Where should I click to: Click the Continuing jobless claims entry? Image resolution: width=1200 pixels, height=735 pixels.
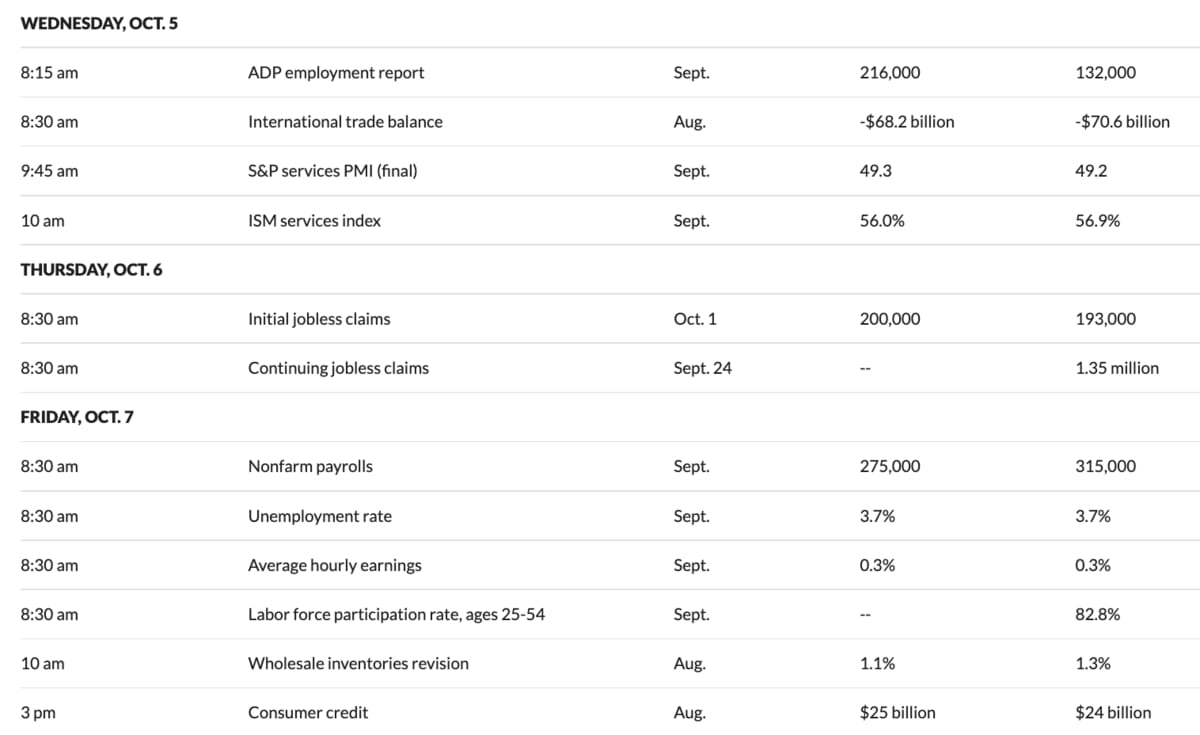[x=338, y=368]
